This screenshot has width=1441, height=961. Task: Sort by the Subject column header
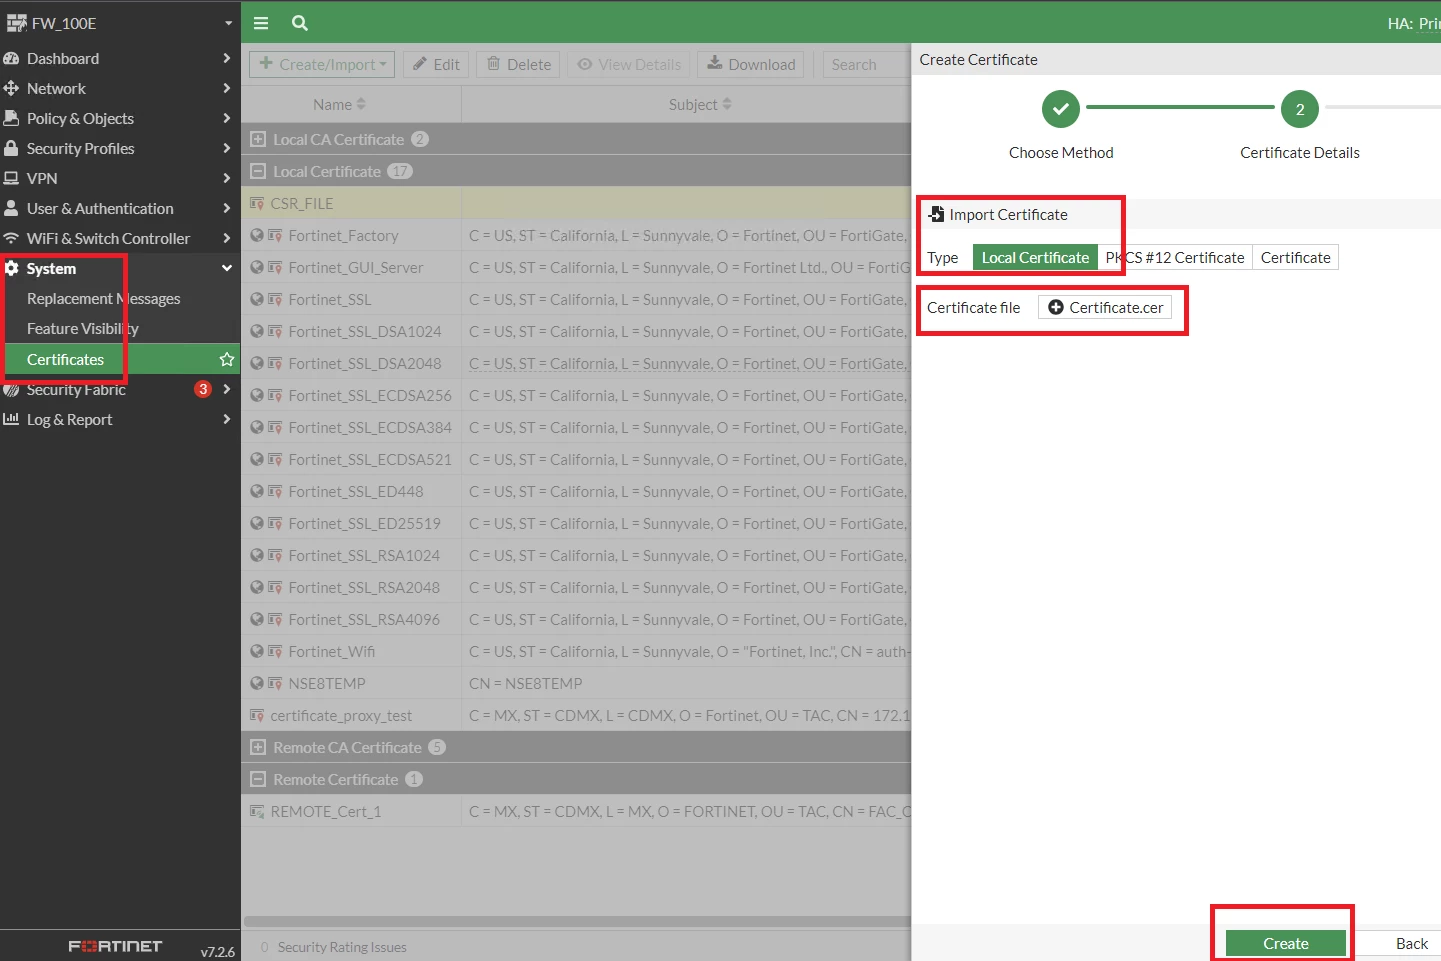(x=700, y=104)
